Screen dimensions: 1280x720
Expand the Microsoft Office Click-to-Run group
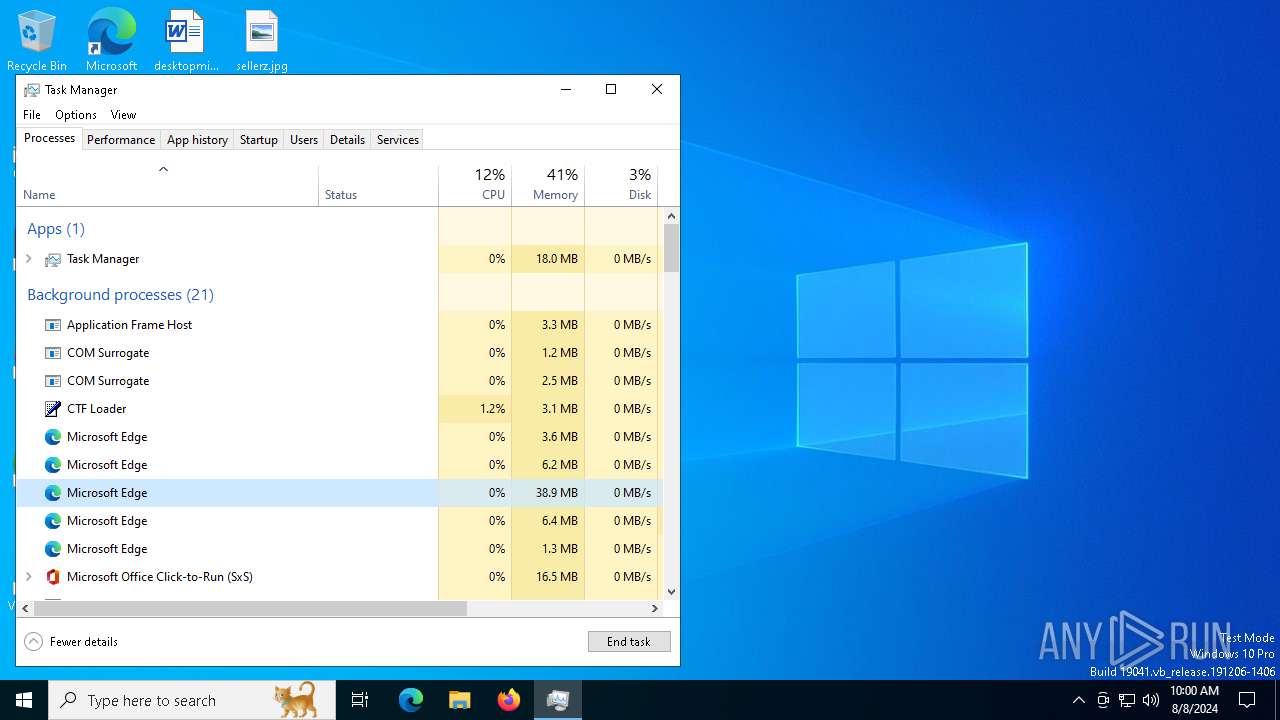29,577
